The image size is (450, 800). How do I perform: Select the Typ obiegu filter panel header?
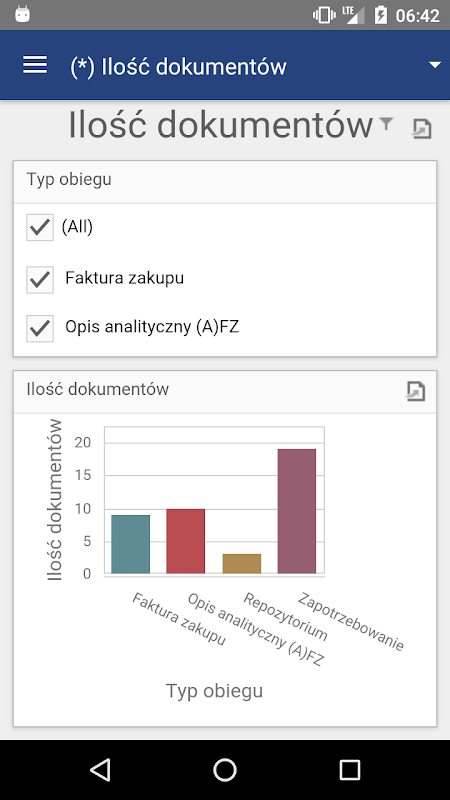pos(225,182)
